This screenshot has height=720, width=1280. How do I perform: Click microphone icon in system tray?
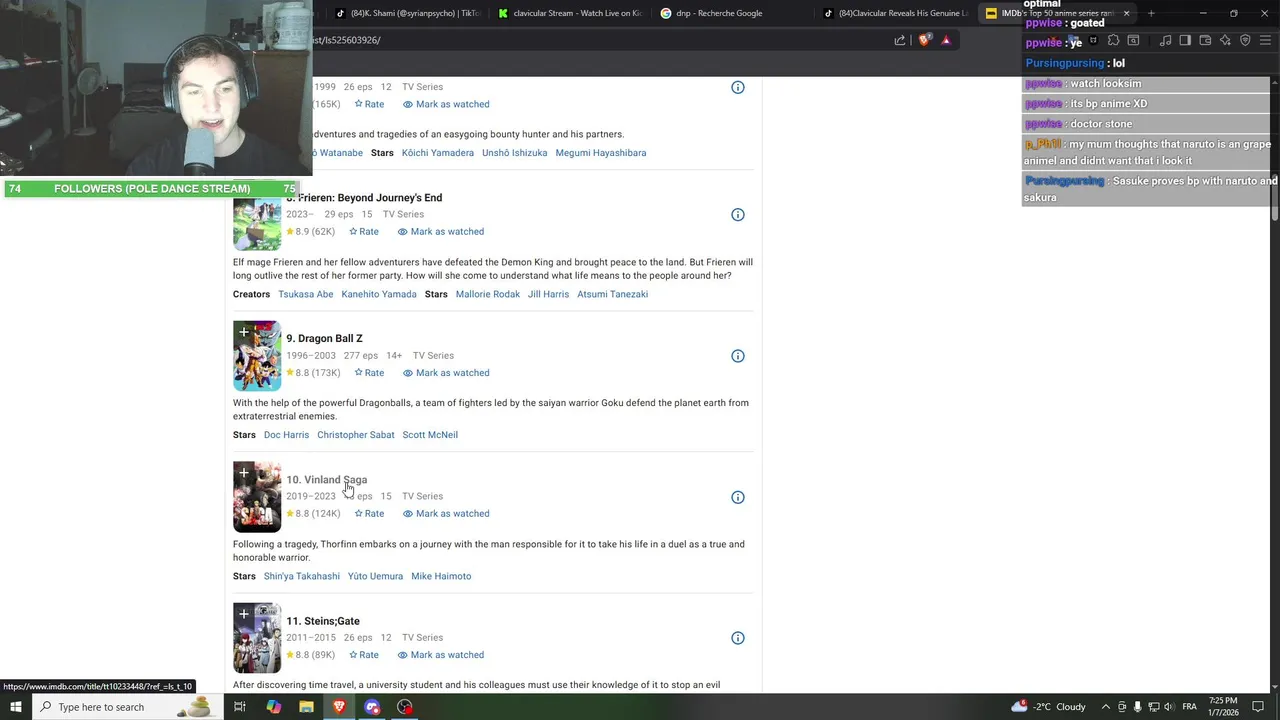point(1138,707)
